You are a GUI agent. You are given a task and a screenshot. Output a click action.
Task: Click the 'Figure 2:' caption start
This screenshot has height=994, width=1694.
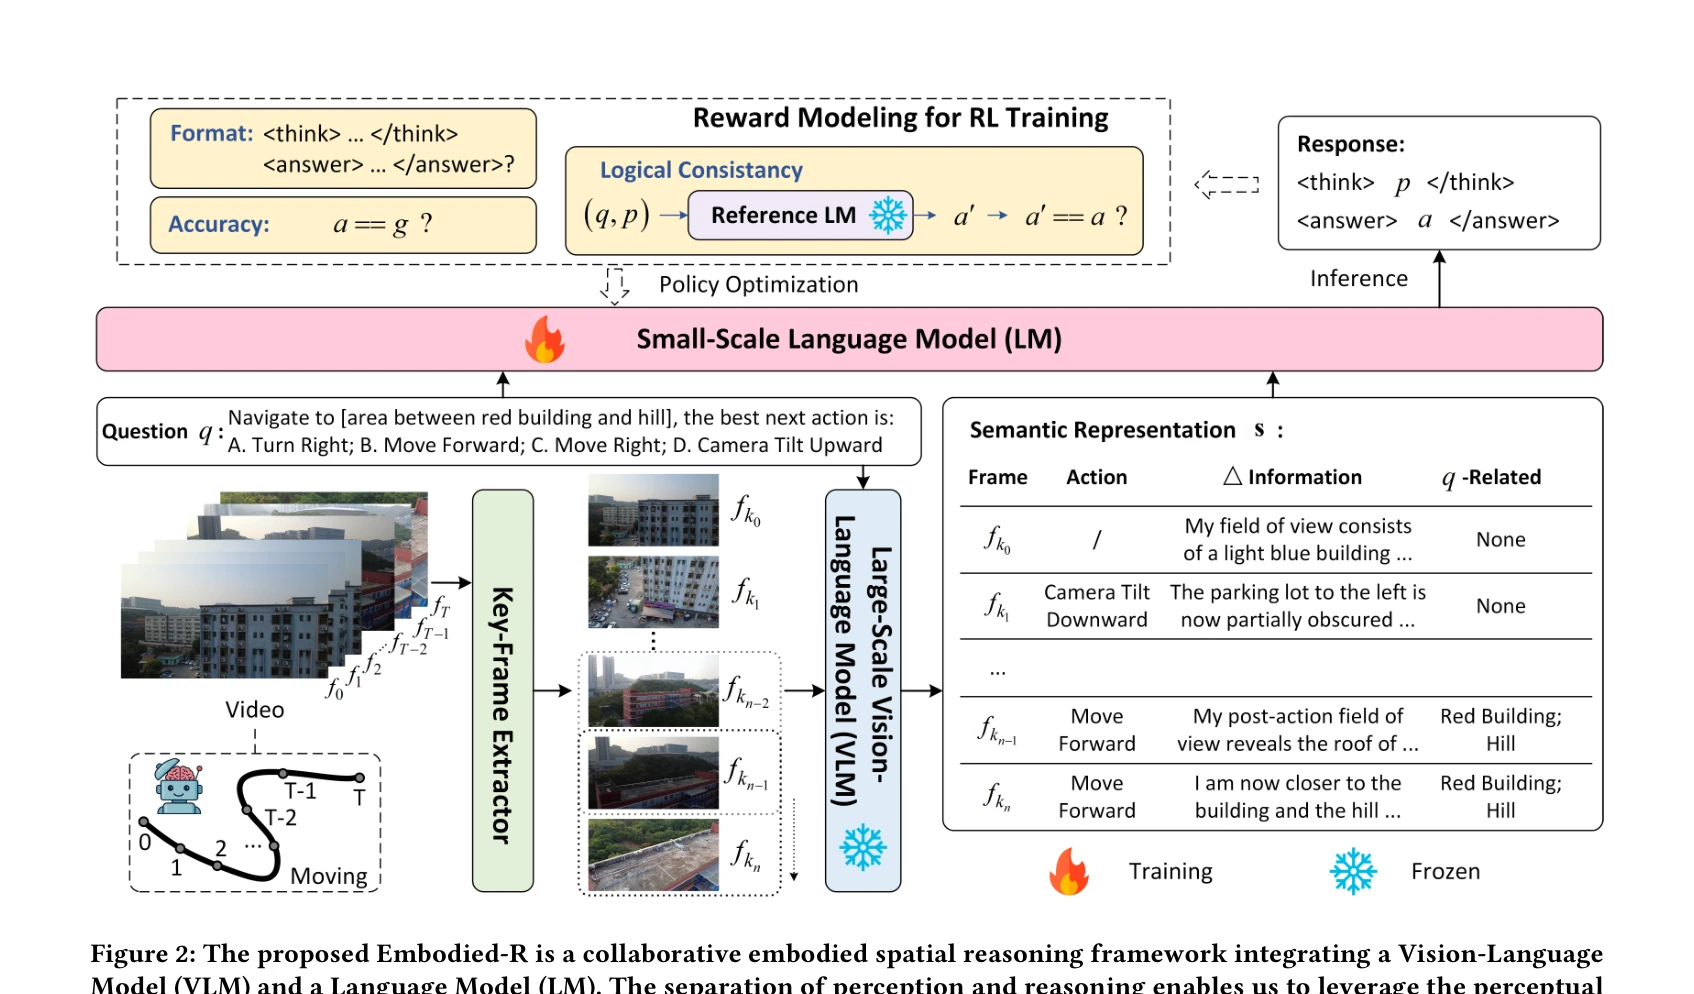tap(142, 954)
